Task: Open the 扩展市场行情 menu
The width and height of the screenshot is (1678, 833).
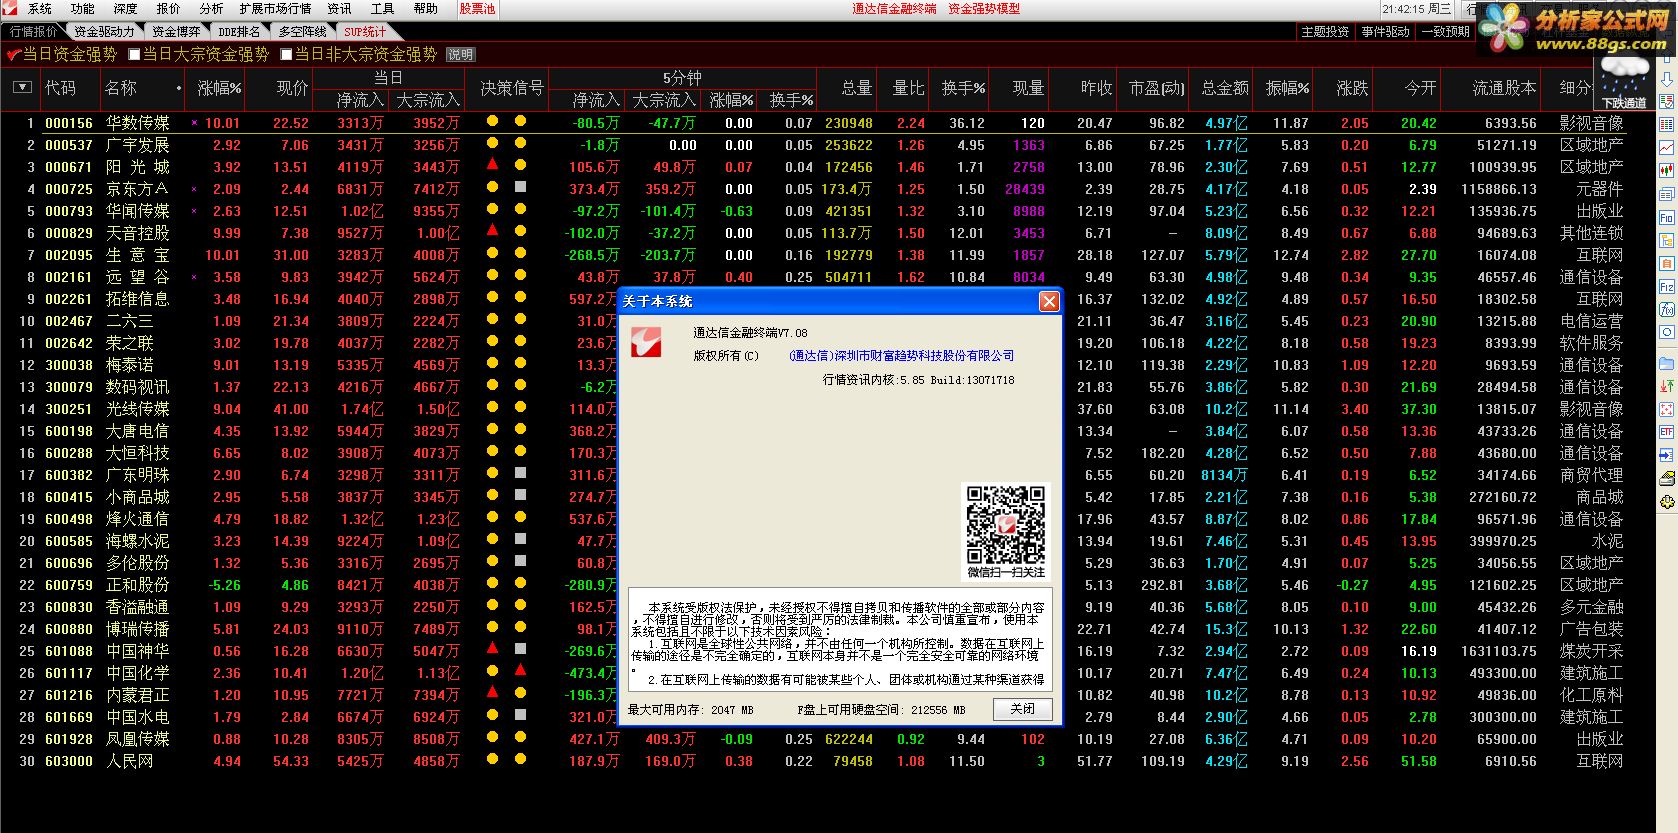Action: point(275,8)
